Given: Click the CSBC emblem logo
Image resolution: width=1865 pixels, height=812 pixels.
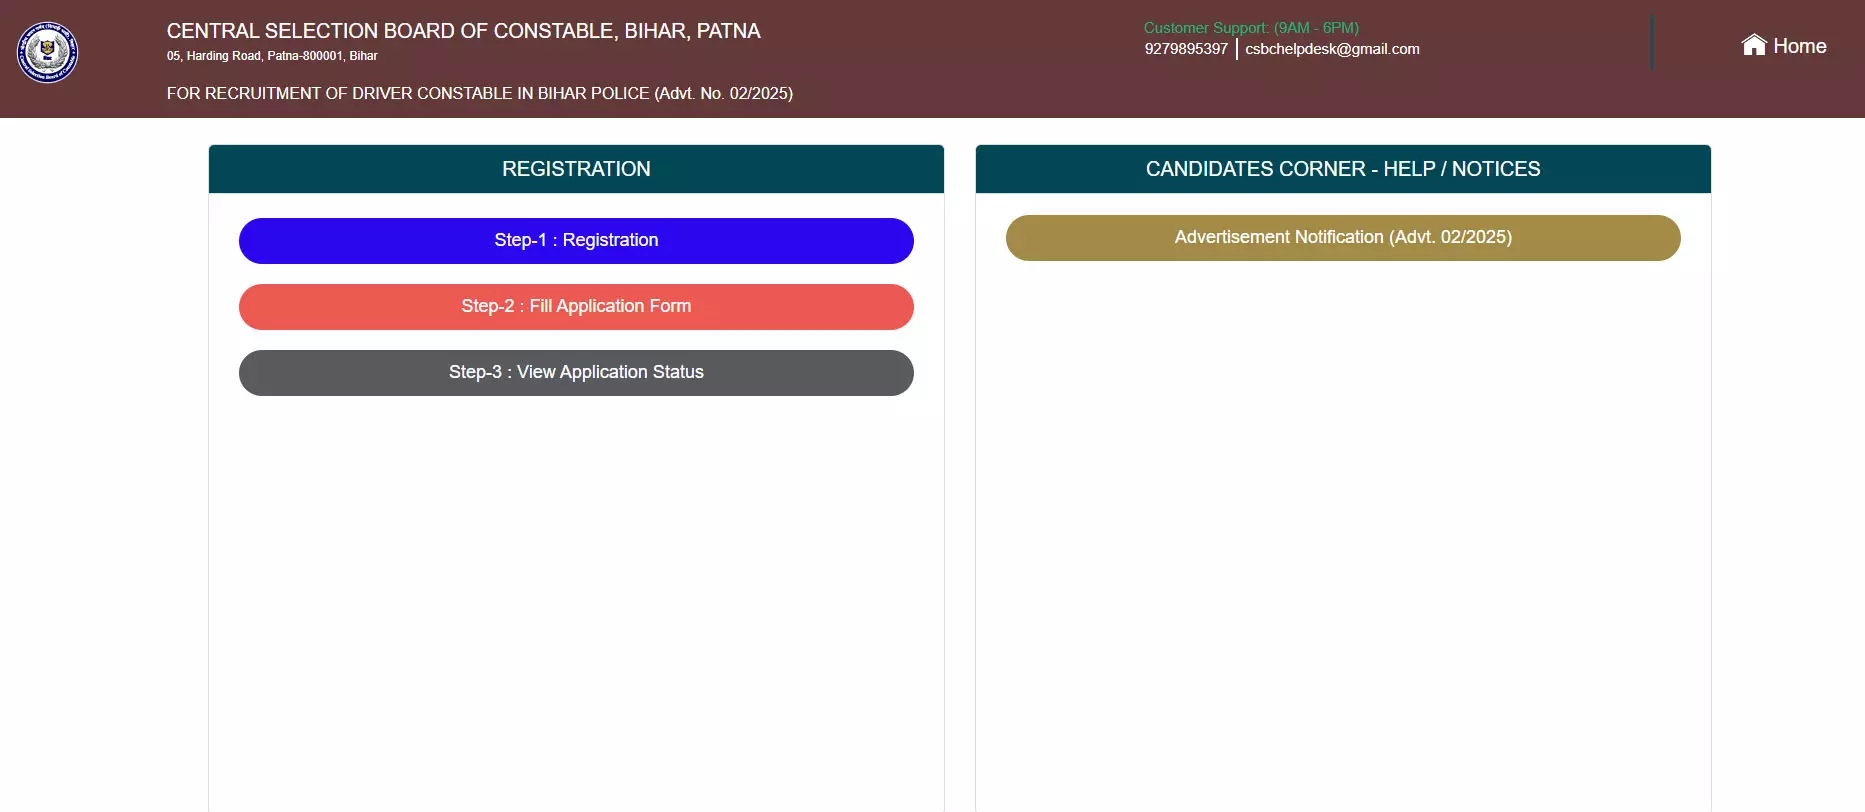Looking at the screenshot, I should pos(47,52).
